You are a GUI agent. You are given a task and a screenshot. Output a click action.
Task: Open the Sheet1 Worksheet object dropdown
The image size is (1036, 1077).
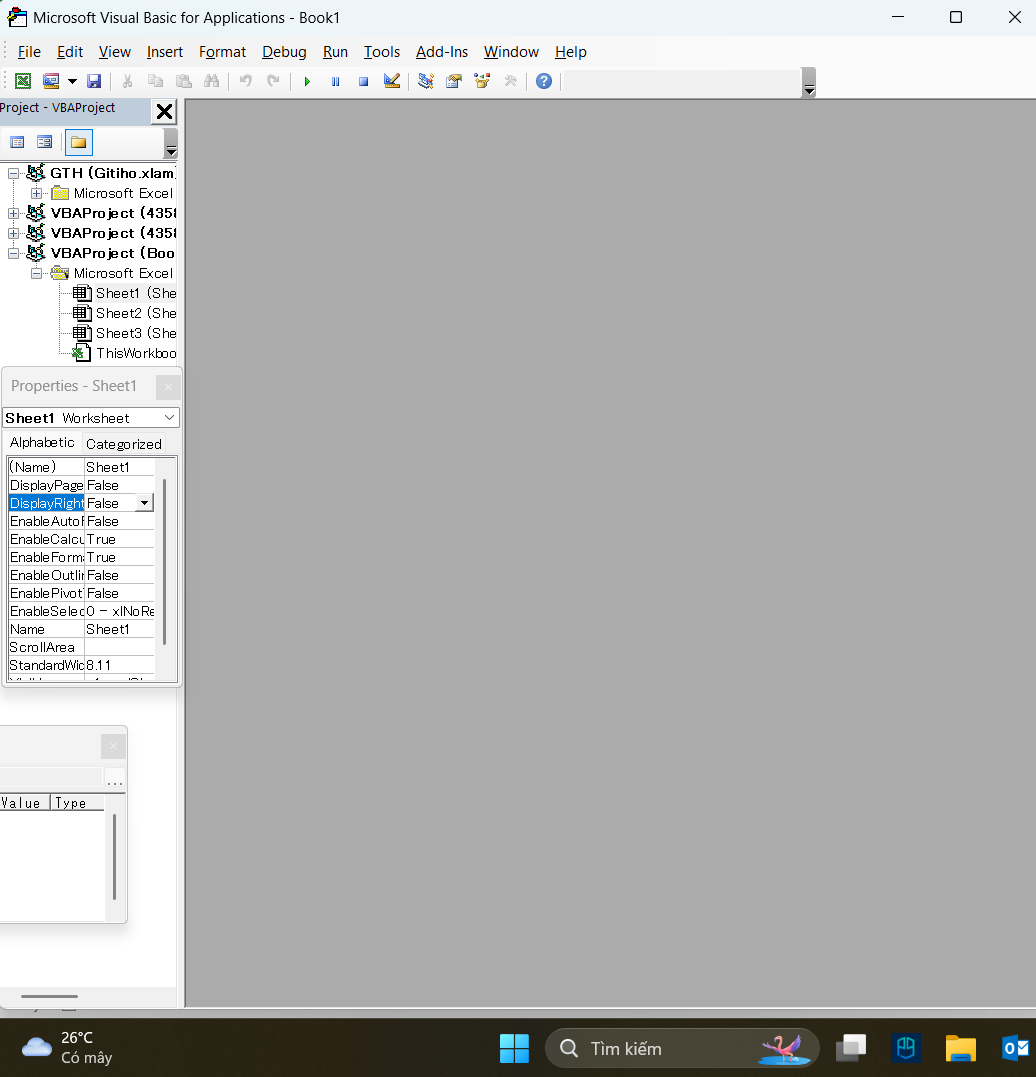[169, 418]
